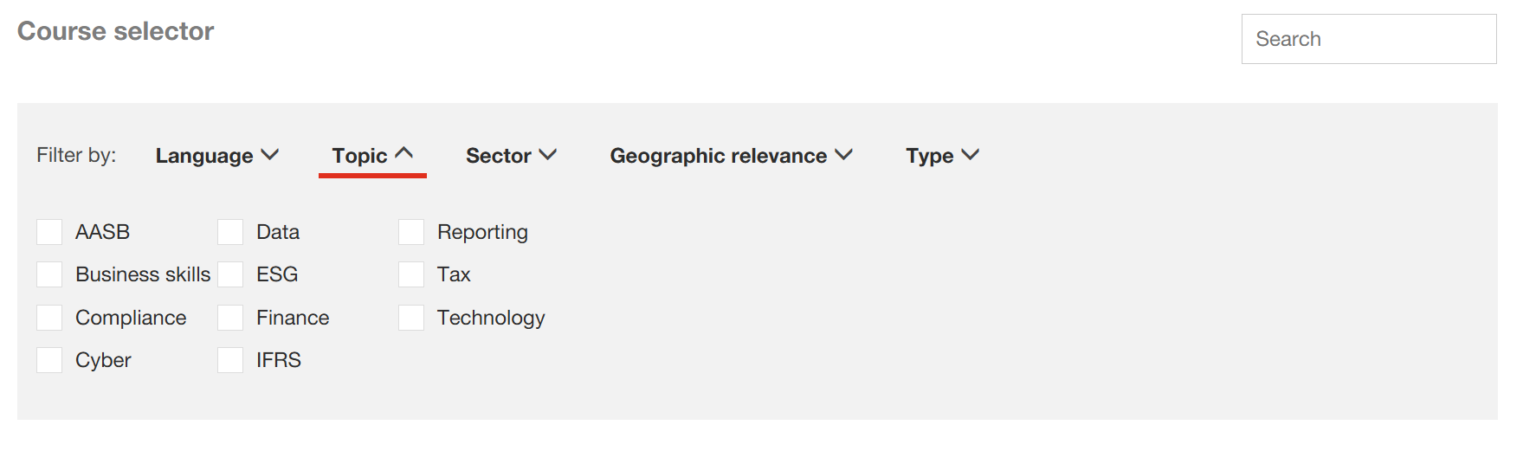The width and height of the screenshot is (1536, 451).
Task: Toggle the Data topic checkbox
Action: 230,232
